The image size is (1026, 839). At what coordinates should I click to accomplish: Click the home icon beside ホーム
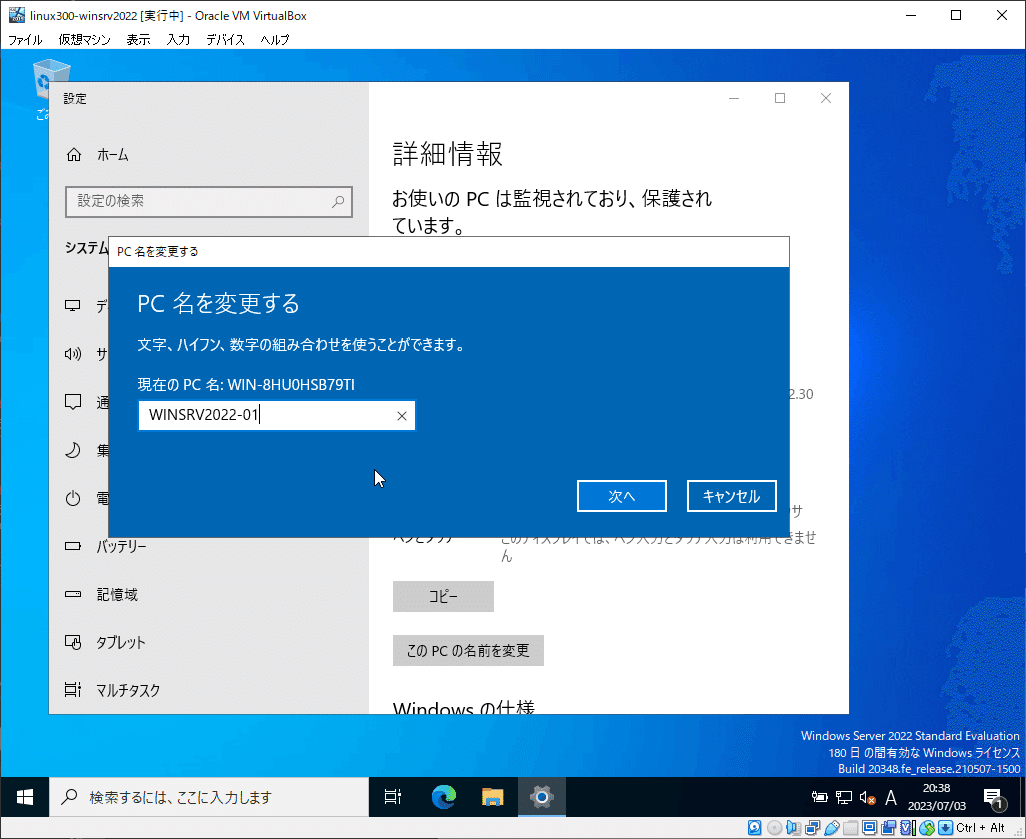[74, 155]
